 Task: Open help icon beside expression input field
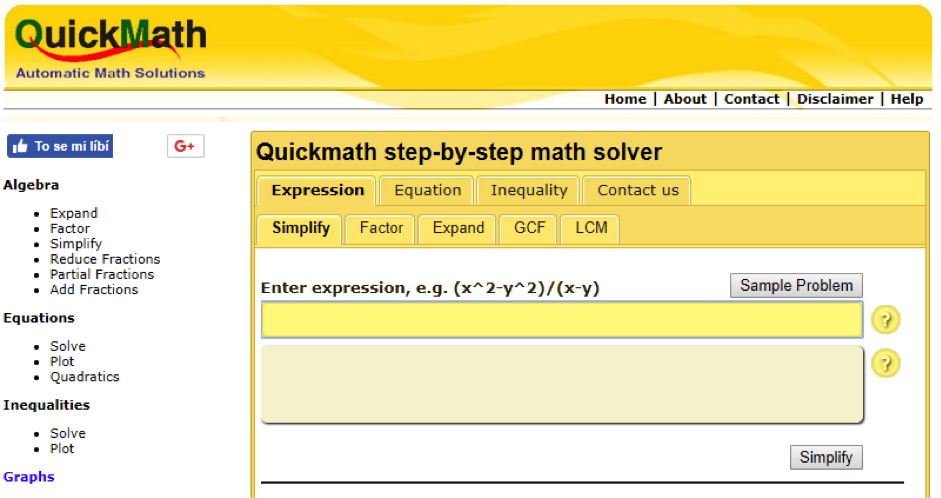885,319
